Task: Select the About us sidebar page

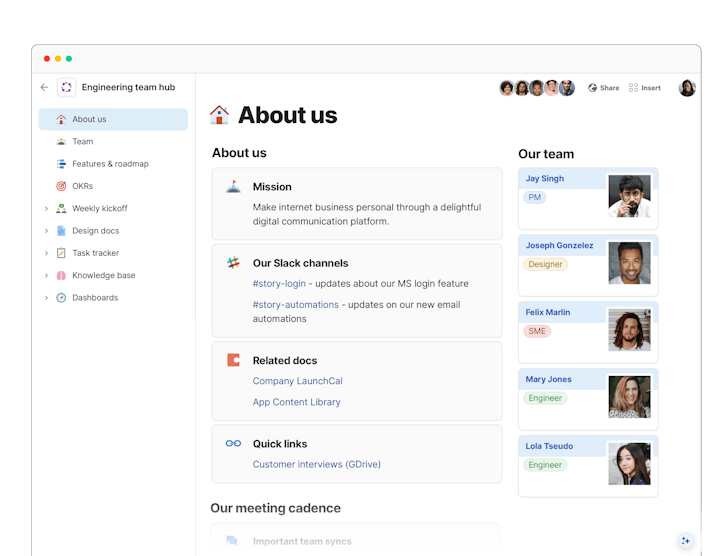Action: click(x=89, y=120)
